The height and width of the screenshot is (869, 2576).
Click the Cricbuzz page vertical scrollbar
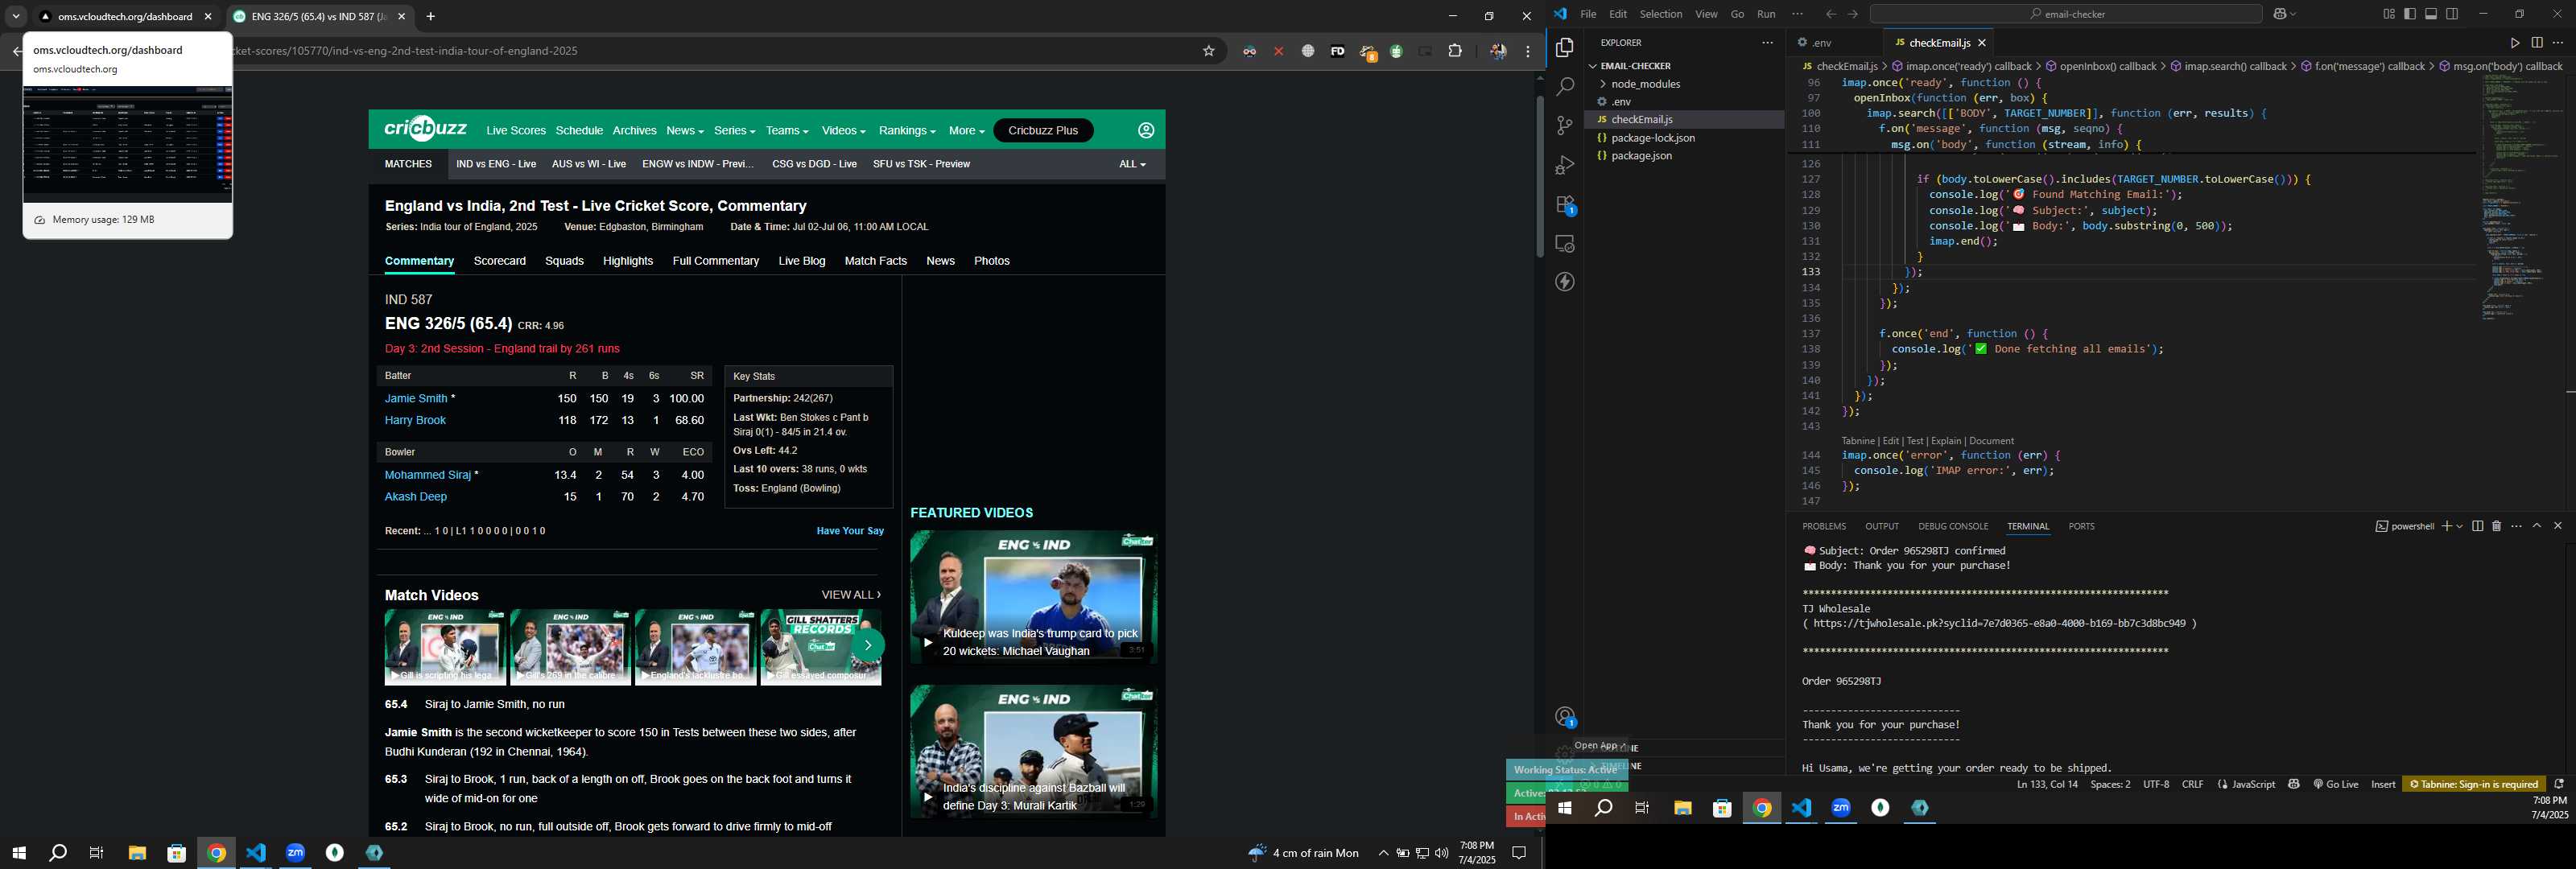[1540, 176]
